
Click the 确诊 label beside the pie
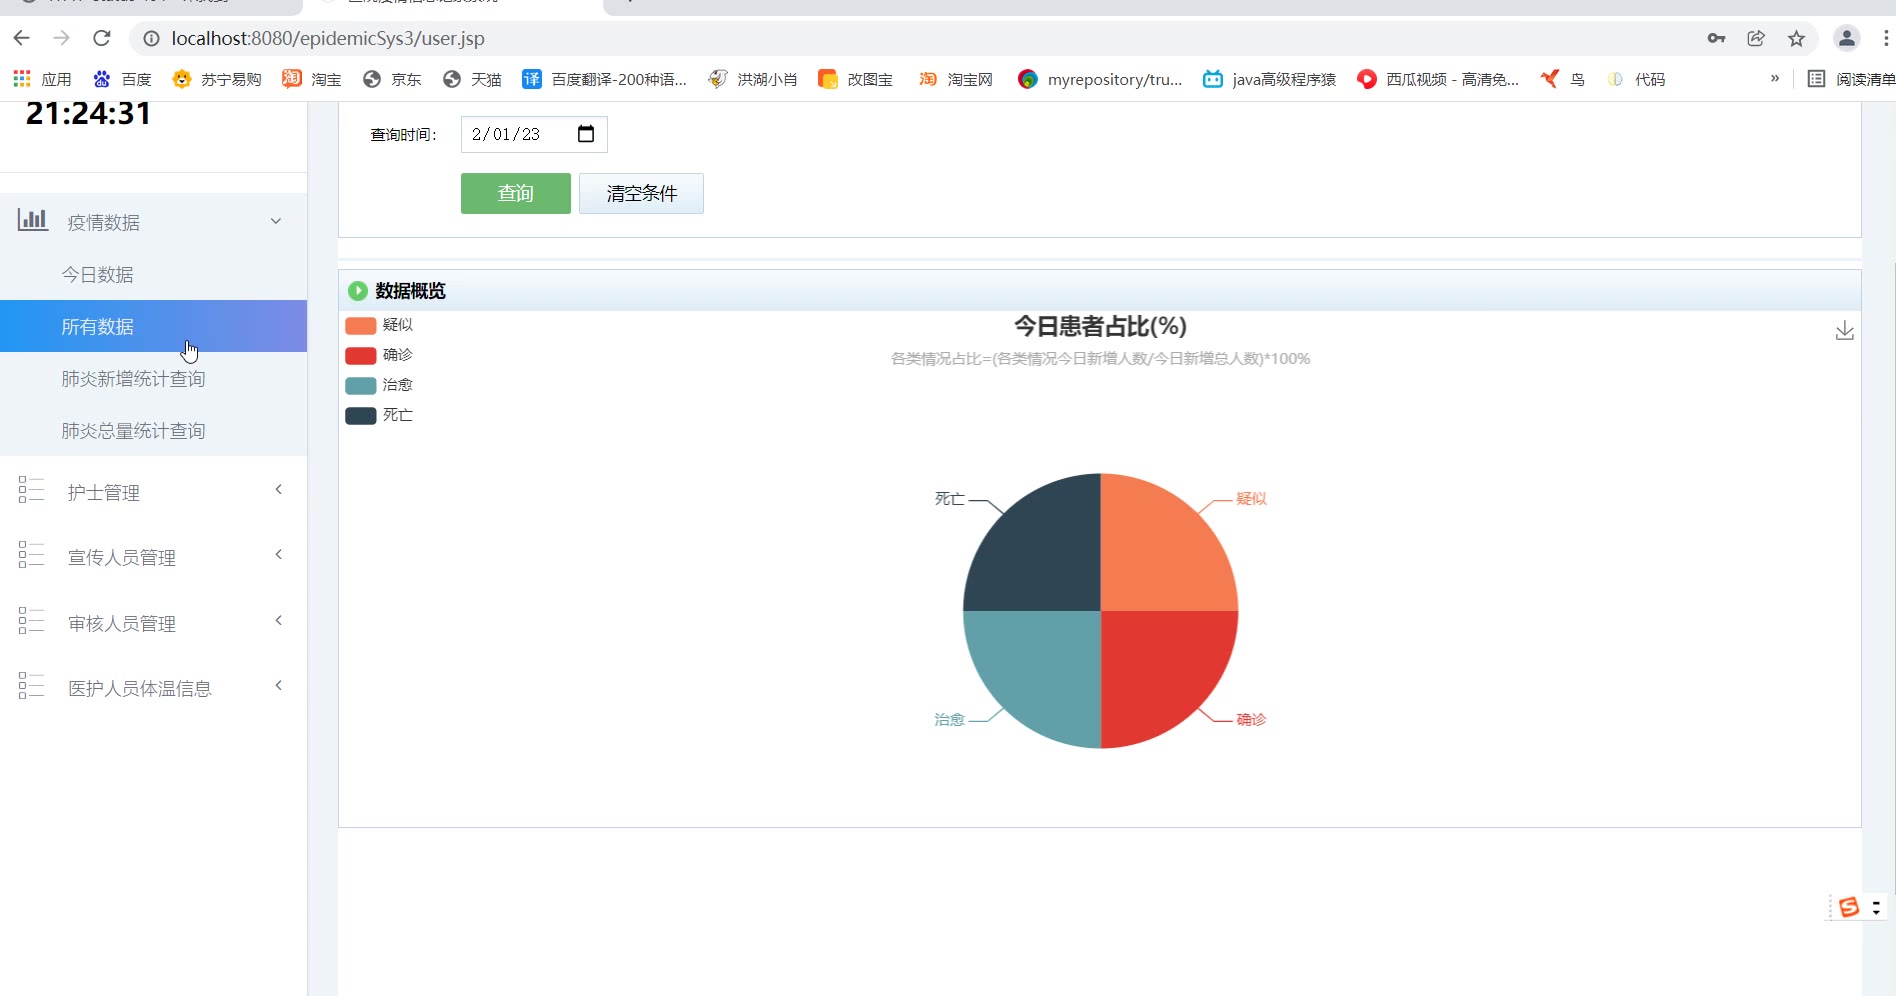click(1251, 719)
